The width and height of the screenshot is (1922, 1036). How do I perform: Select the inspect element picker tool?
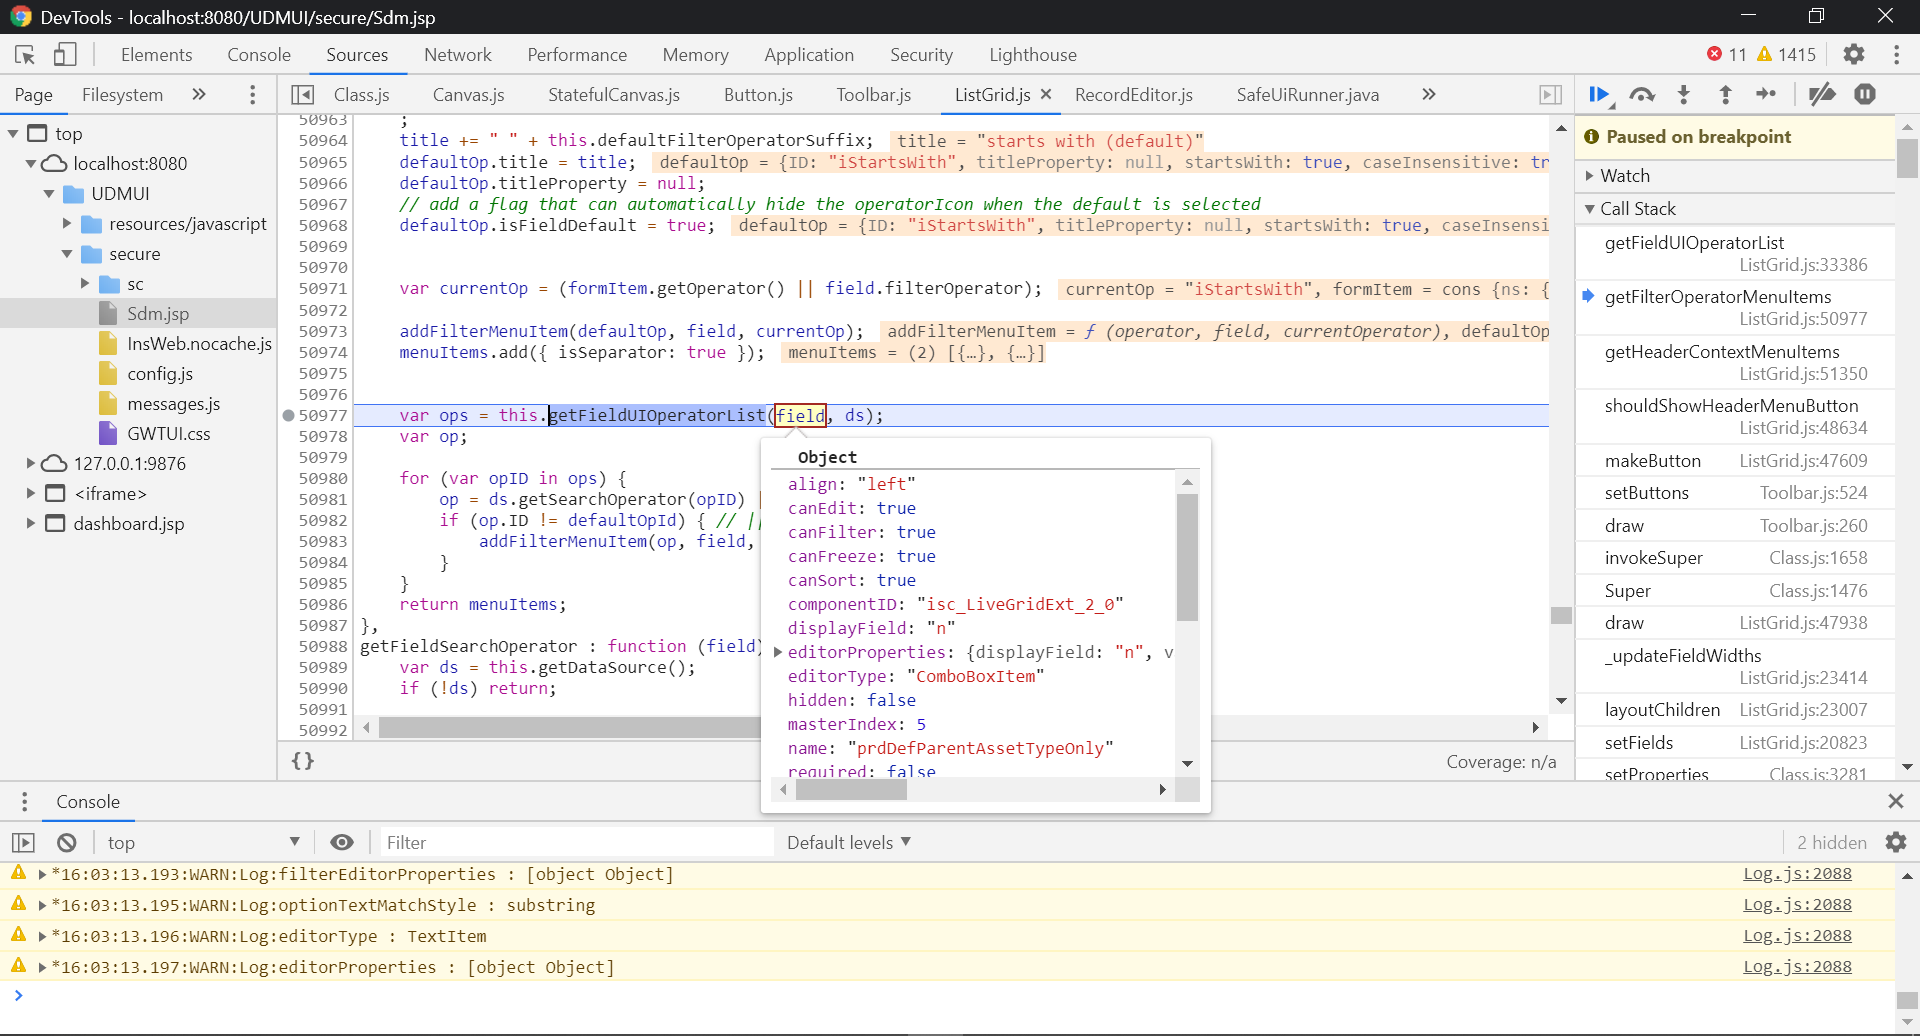coord(25,55)
